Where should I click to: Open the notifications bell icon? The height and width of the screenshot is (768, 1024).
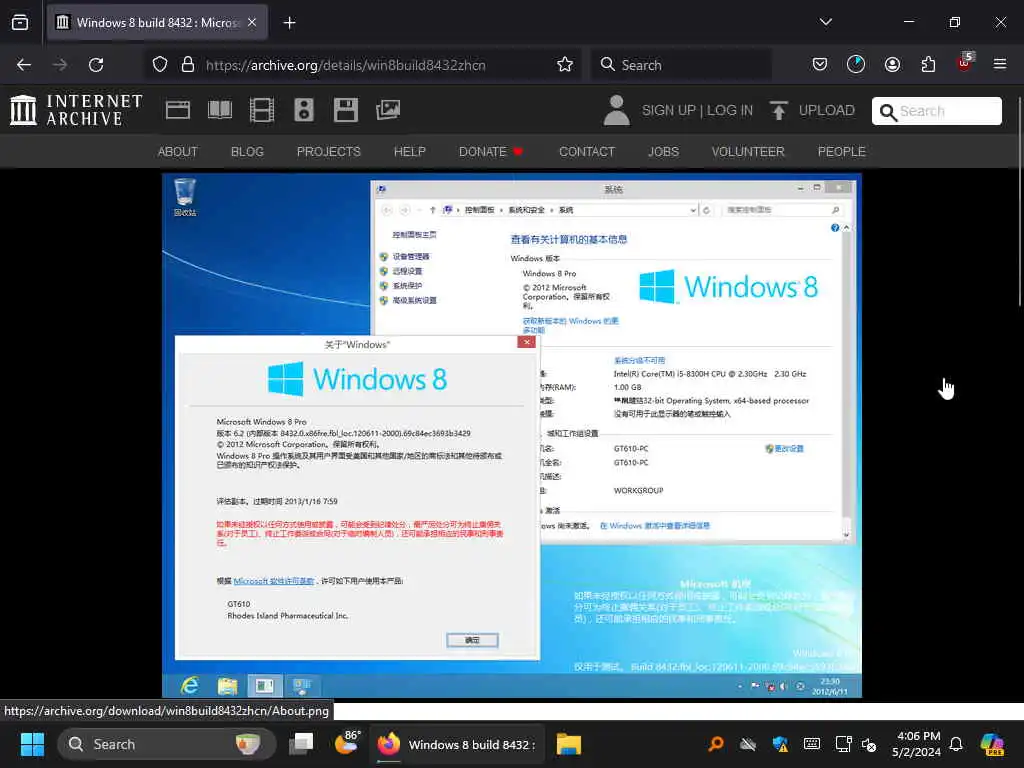coord(956,744)
